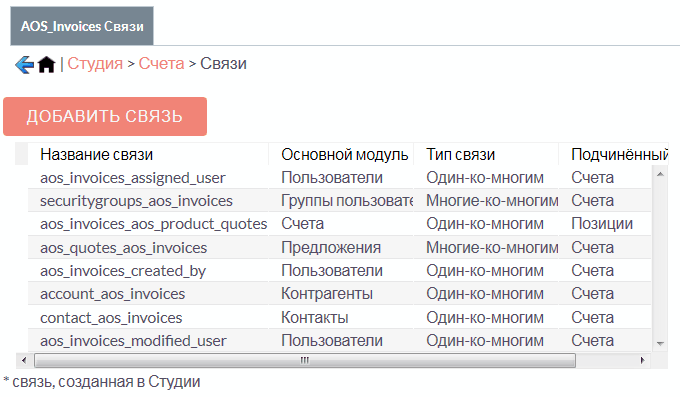Screen dimensions: 680x397
Task: Open the aos_quotes_aos_invoices relationship
Action: point(124,247)
